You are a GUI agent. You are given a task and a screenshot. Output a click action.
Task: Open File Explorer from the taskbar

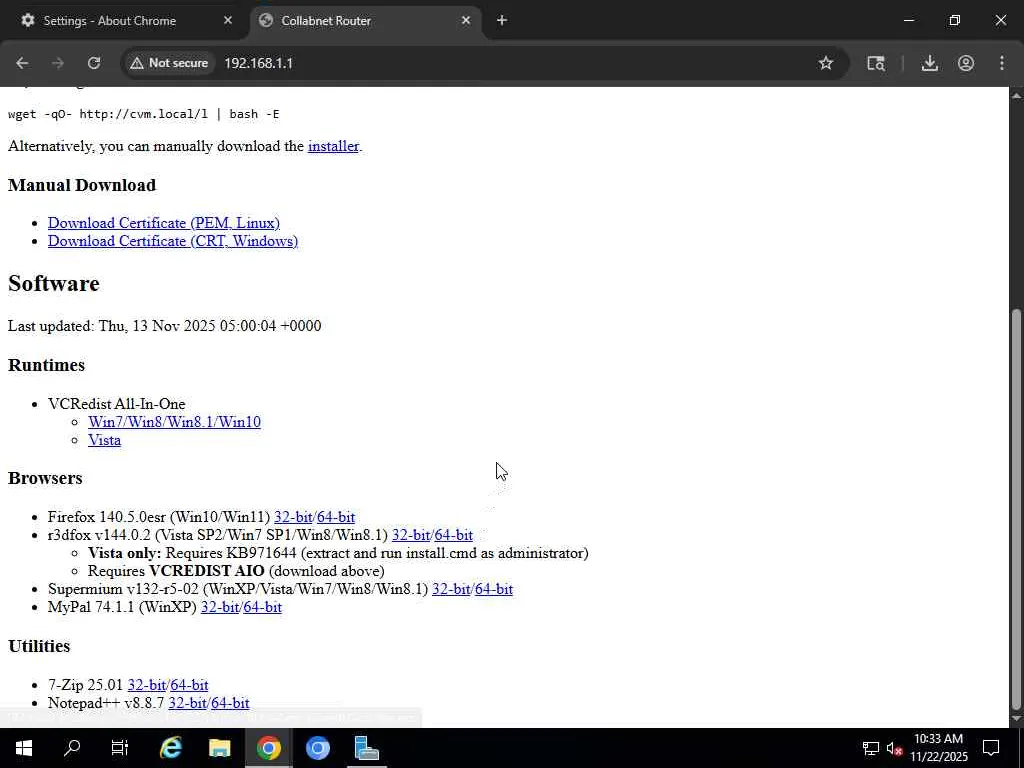pos(219,748)
